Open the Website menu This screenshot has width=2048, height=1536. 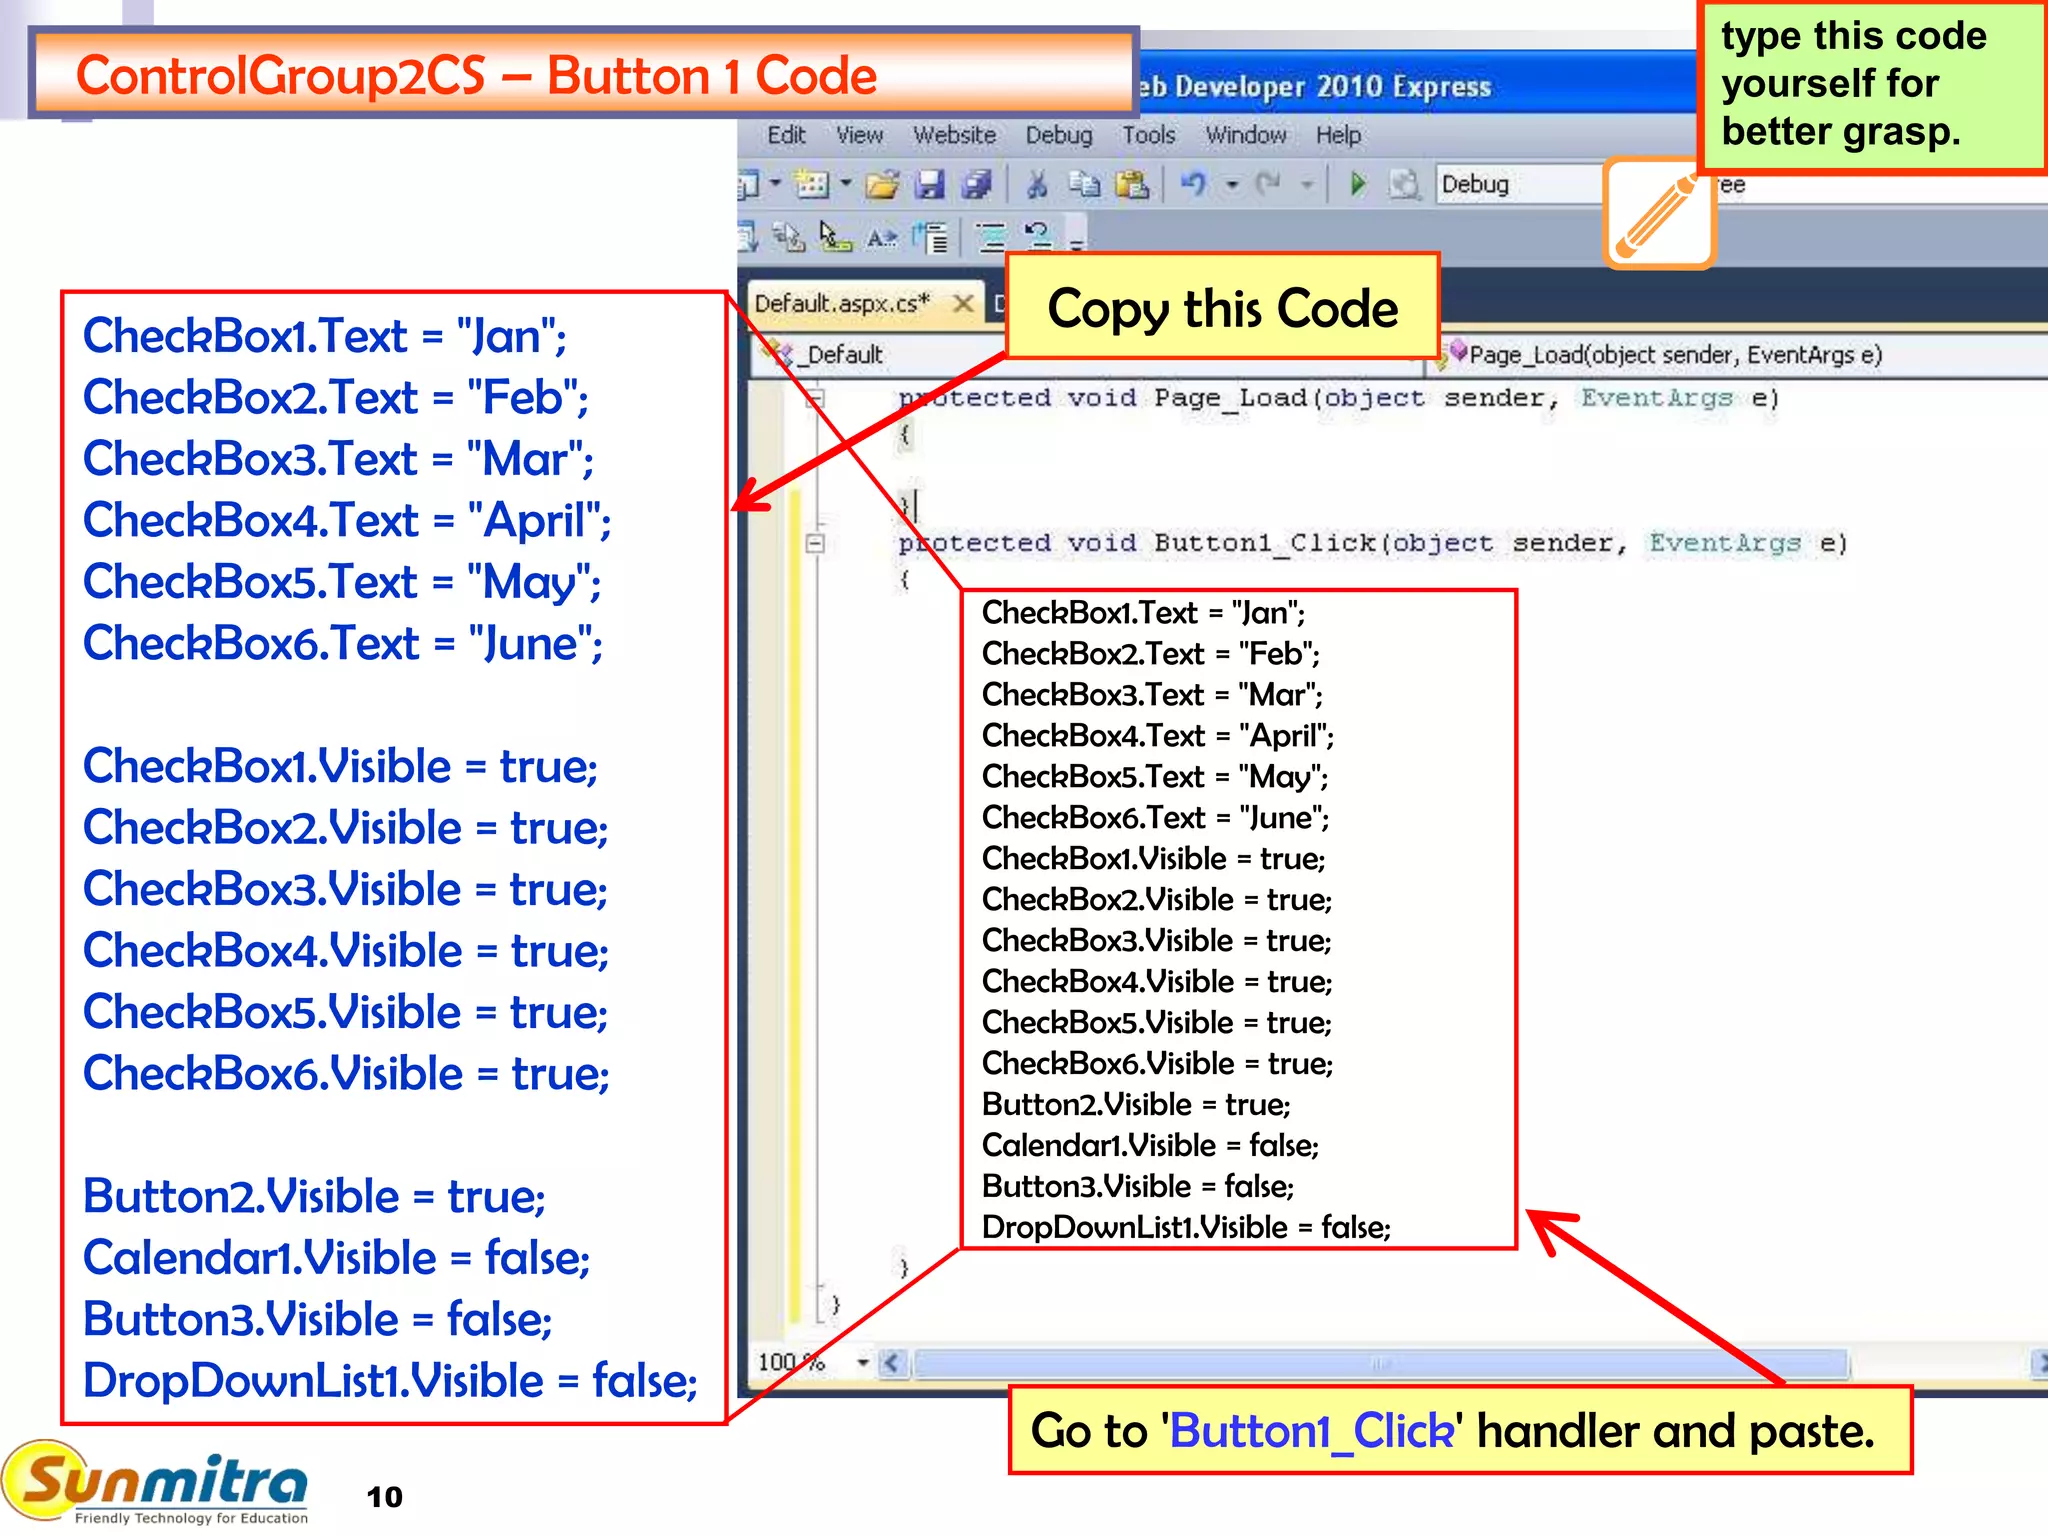(954, 135)
